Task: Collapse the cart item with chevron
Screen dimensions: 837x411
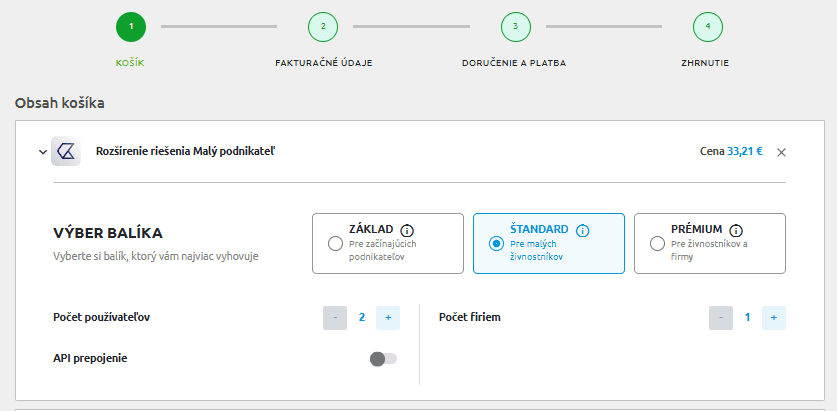Action: click(42, 152)
